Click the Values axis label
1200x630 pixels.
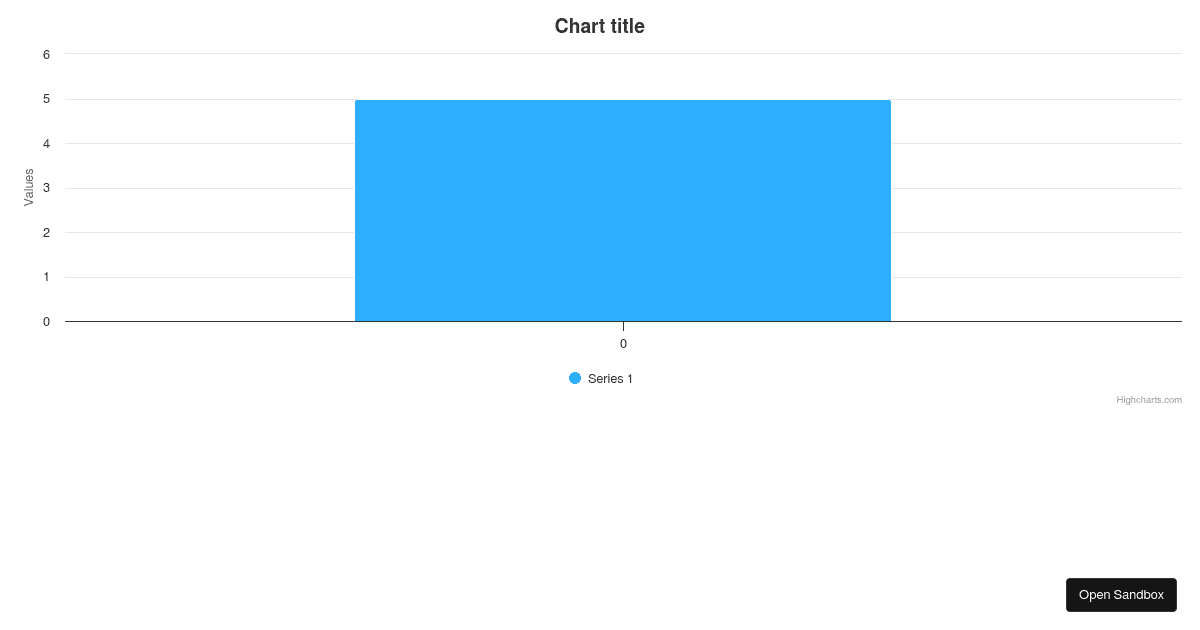28,187
